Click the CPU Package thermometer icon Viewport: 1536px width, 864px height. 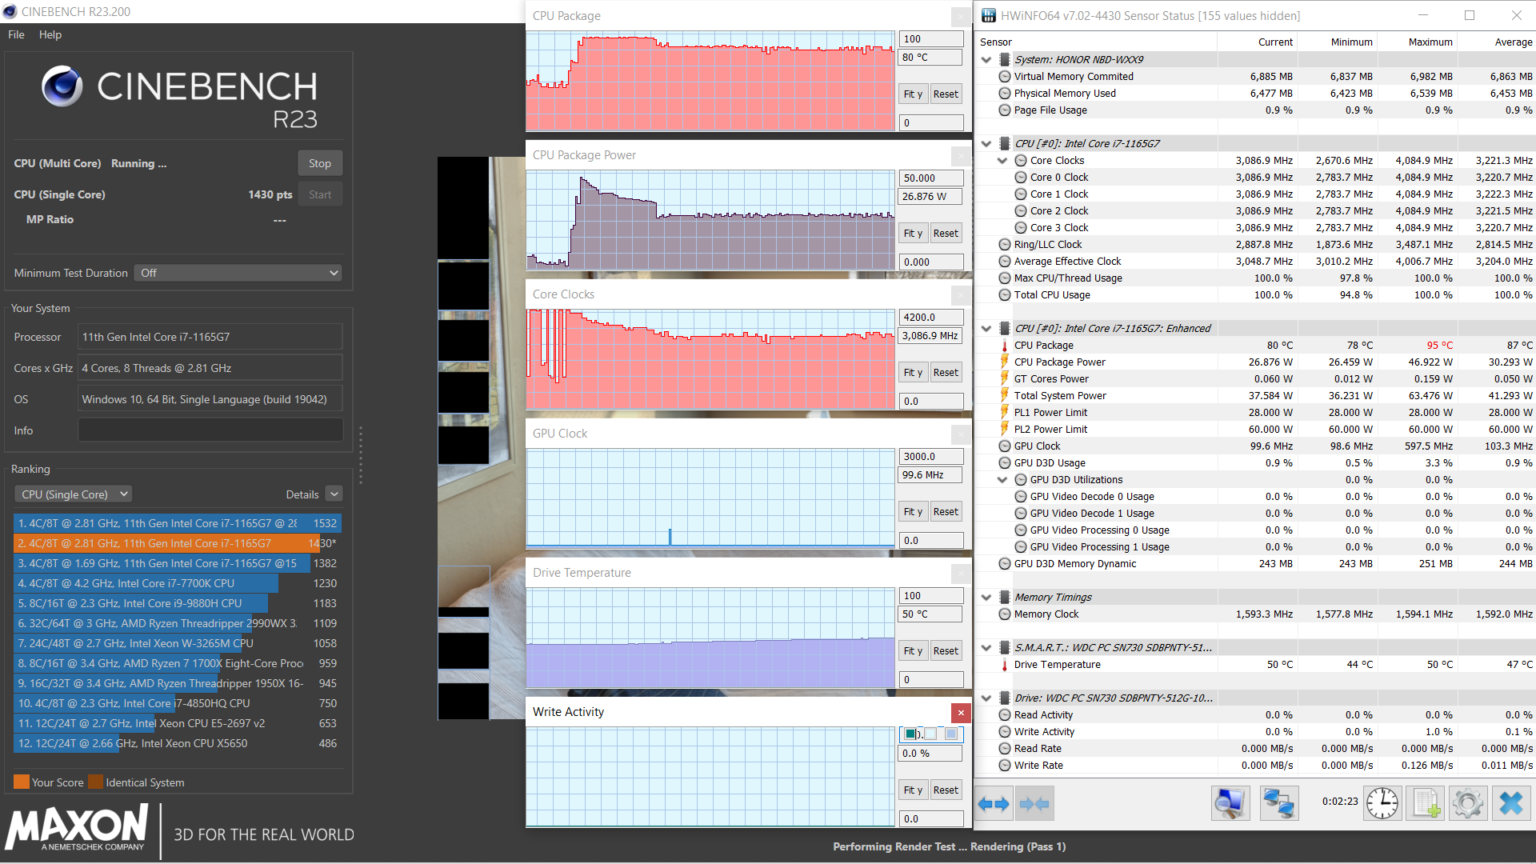pos(1004,345)
